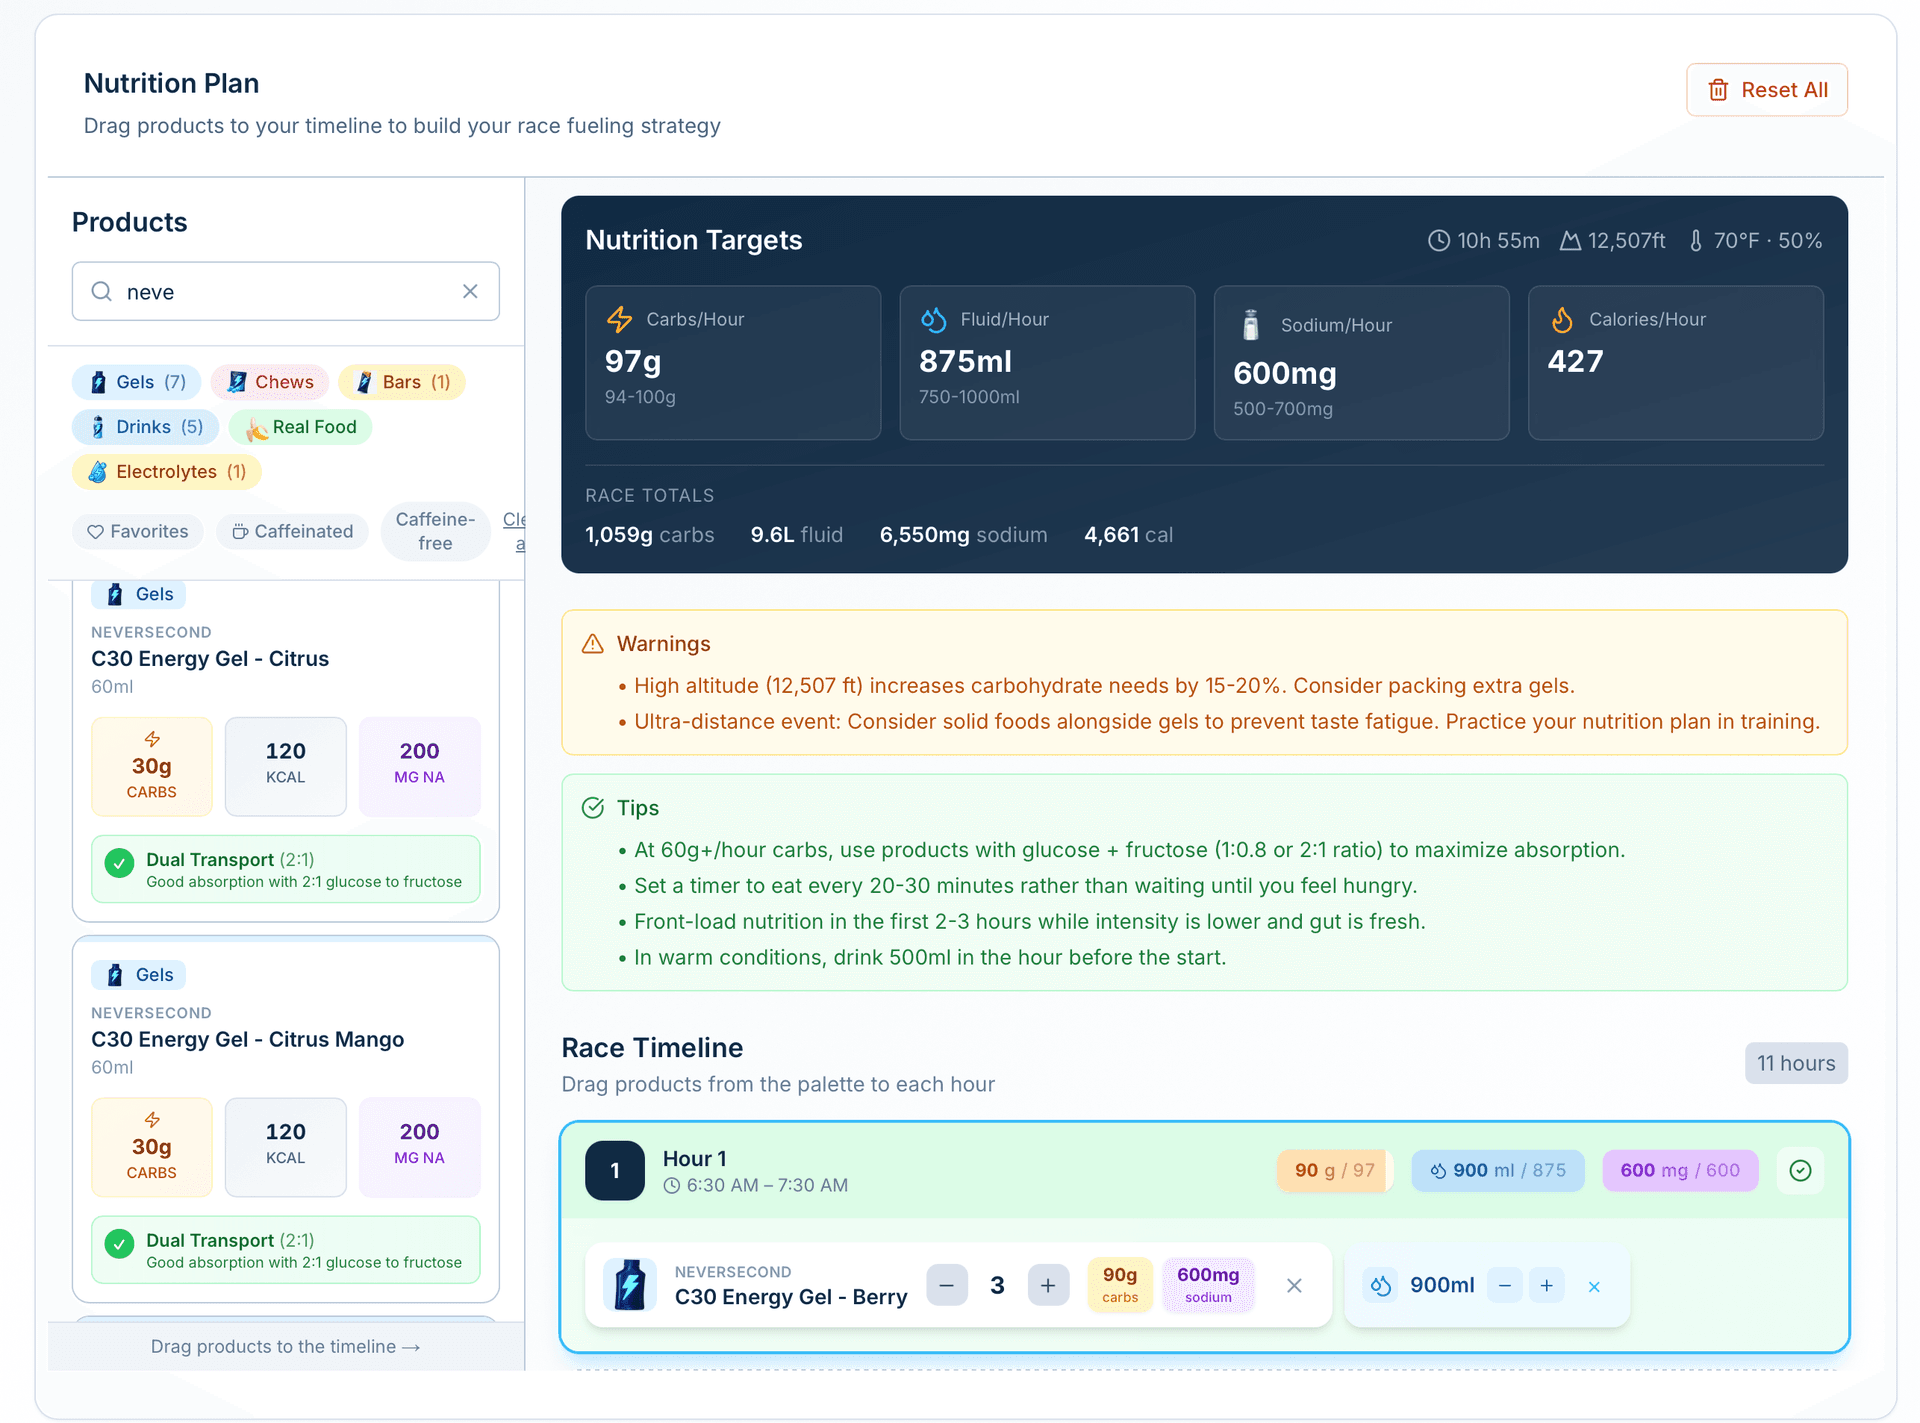
Task: Remove C30 Energy Gel Berry from Hour 1
Action: click(1294, 1285)
